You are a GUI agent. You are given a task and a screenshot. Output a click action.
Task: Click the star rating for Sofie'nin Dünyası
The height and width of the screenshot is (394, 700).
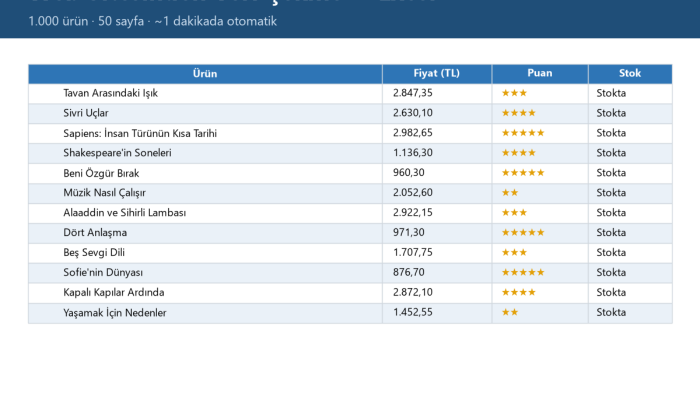(x=523, y=272)
